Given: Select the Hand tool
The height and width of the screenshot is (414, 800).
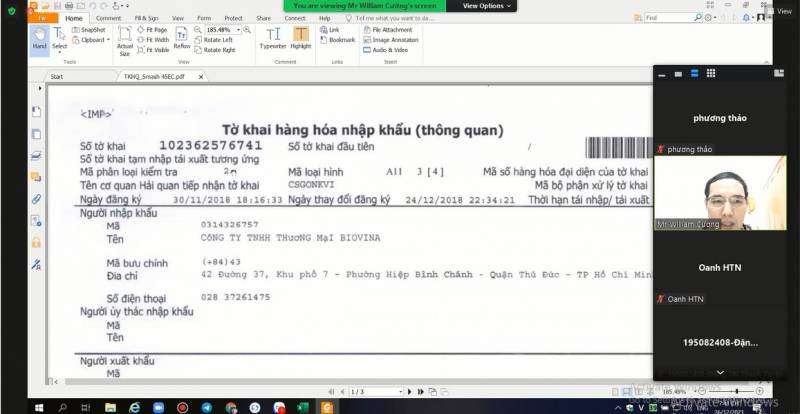Looking at the screenshot, I should tap(39, 39).
